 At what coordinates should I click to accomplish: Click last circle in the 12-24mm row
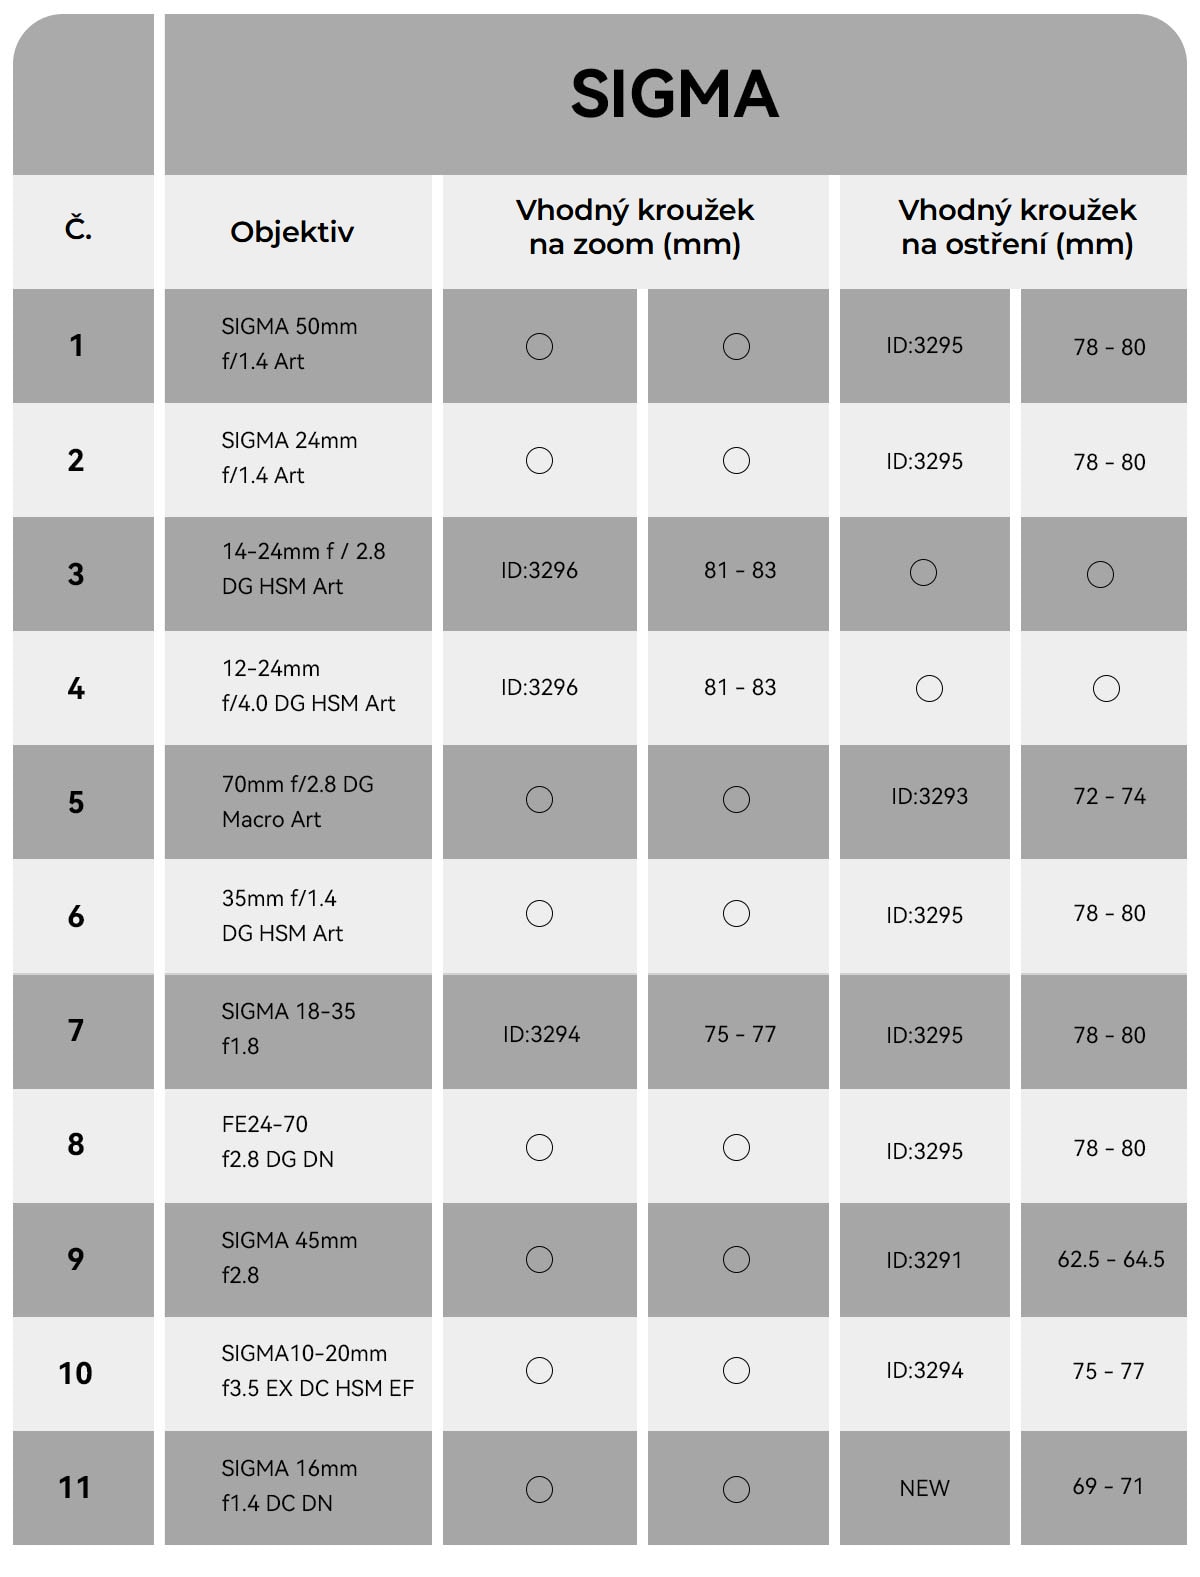pos(1106,688)
